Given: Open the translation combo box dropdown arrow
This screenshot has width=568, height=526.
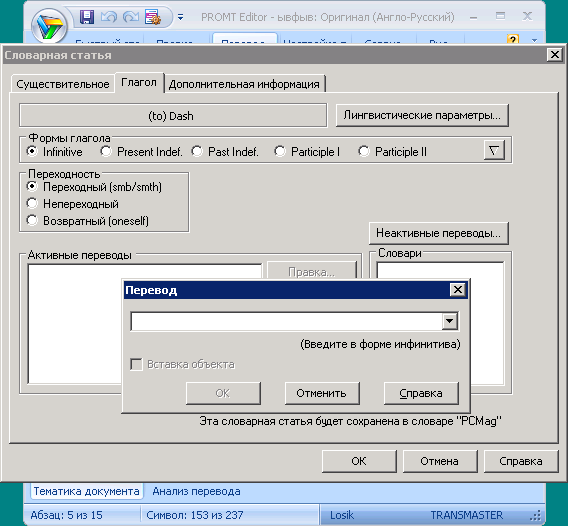Looking at the screenshot, I should (x=450, y=321).
